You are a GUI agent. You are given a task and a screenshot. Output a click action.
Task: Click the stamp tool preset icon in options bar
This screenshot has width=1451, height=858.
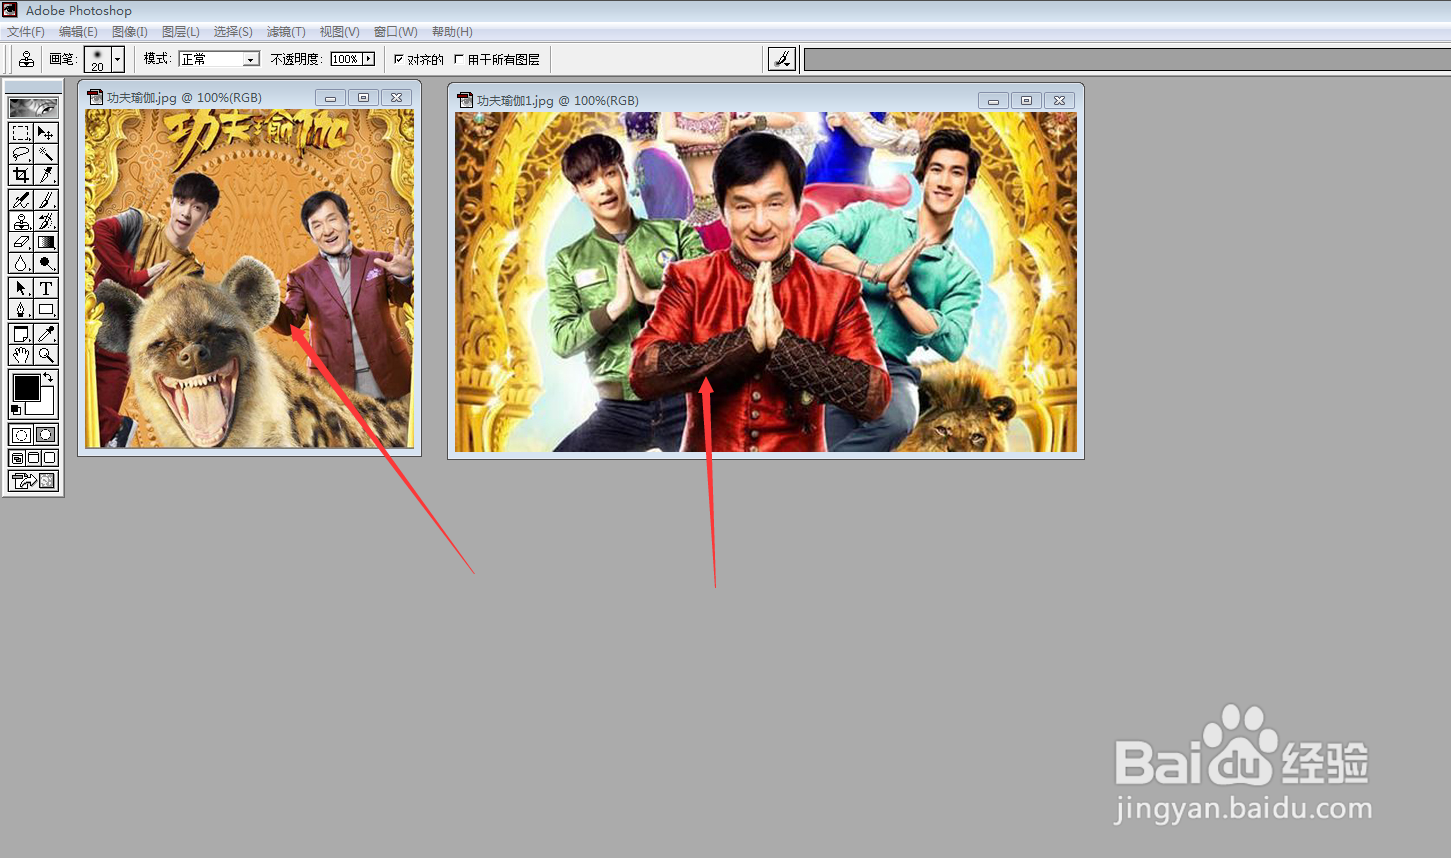(x=26, y=59)
